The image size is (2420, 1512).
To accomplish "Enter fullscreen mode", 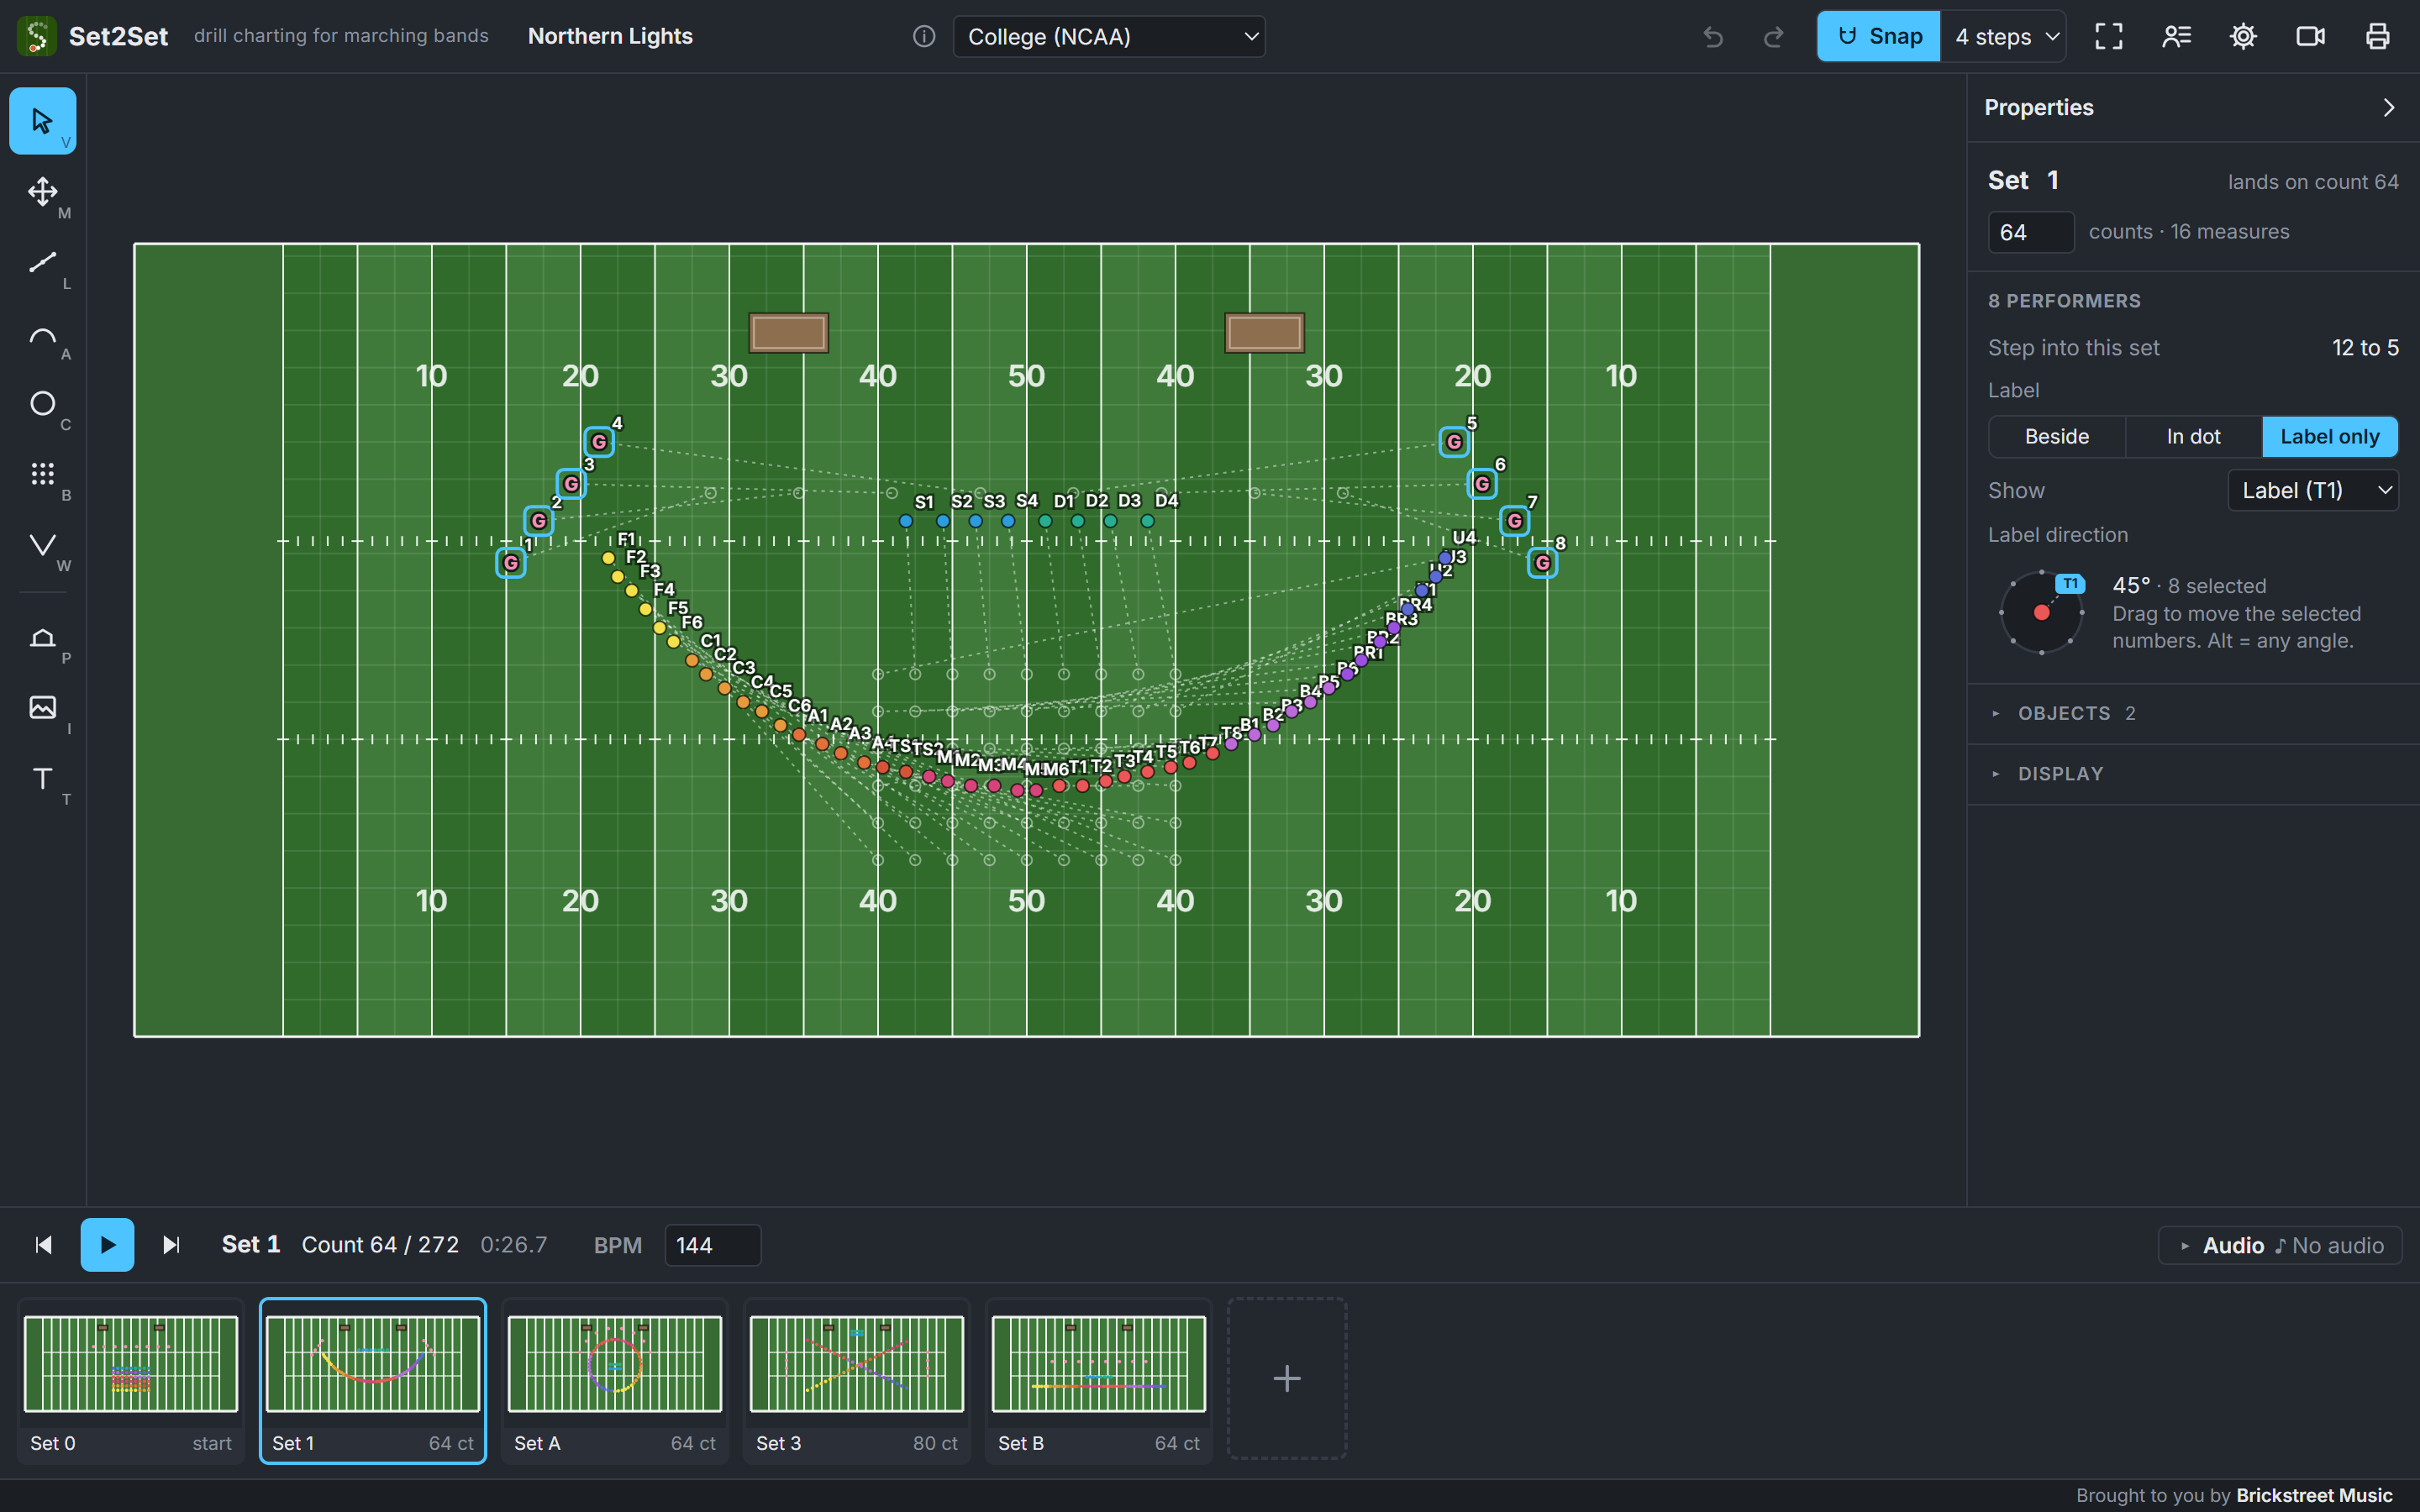I will click(2109, 37).
